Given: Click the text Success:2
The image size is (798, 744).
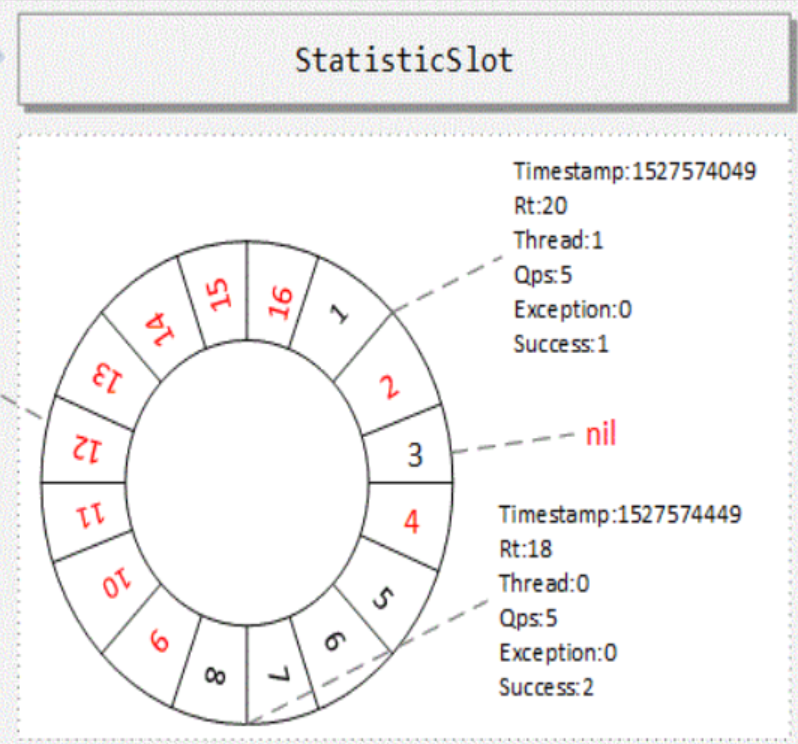Looking at the screenshot, I should pyautogui.click(x=546, y=687).
